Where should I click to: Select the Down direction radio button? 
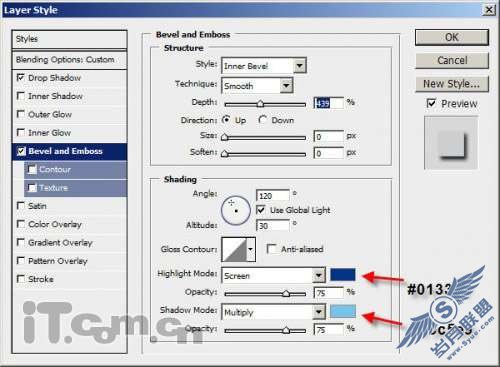(x=263, y=120)
